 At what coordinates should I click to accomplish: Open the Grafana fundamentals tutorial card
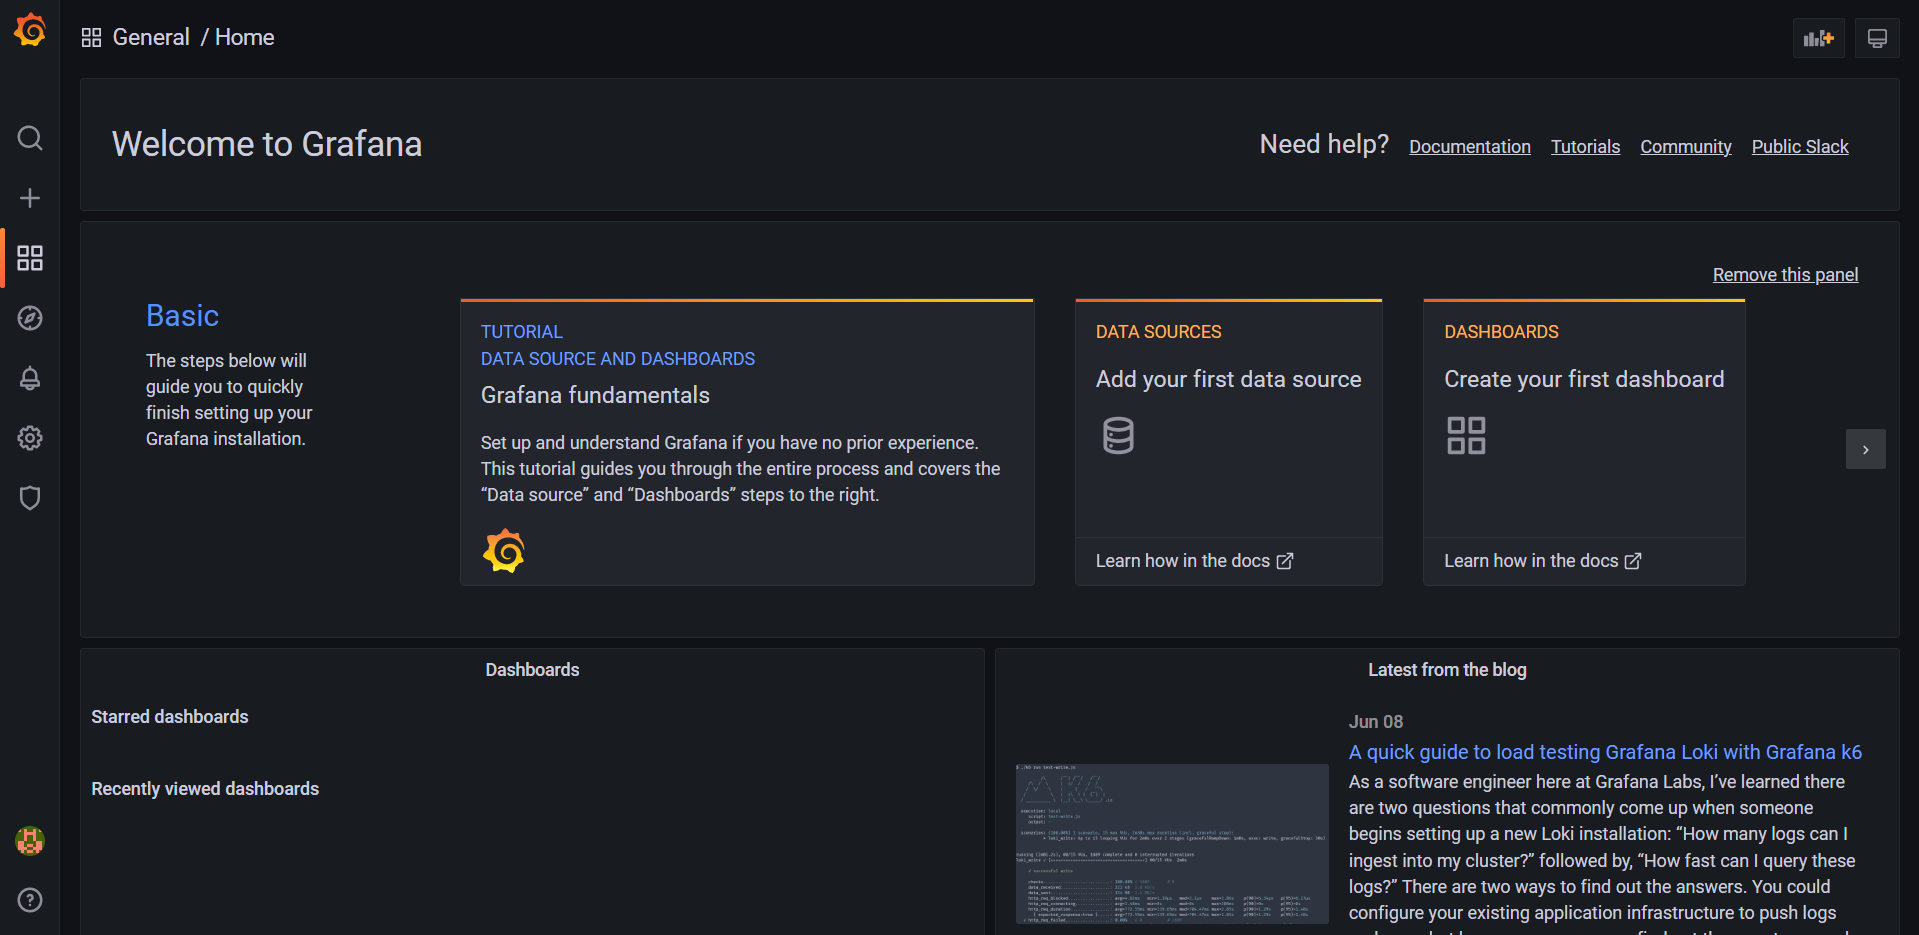pyautogui.click(x=746, y=442)
